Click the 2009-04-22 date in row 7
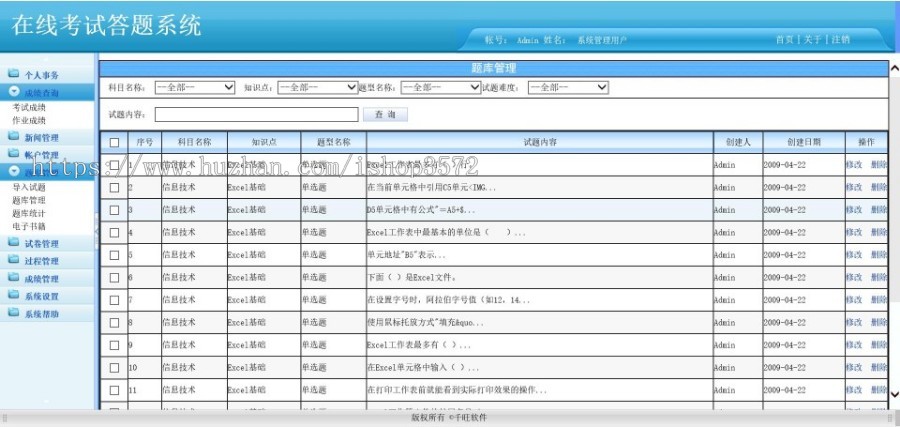Image resolution: width=900 pixels, height=427 pixels. coord(785,300)
